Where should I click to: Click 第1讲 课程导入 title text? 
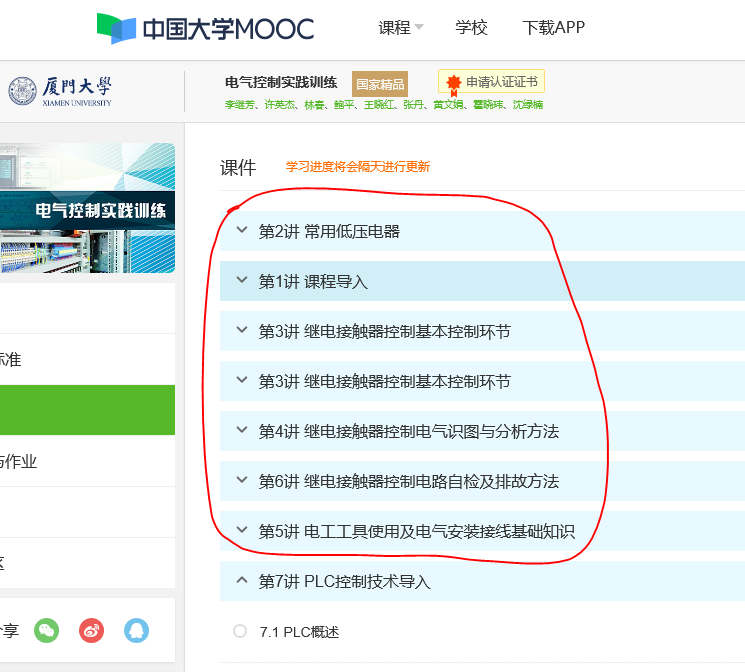point(313,281)
